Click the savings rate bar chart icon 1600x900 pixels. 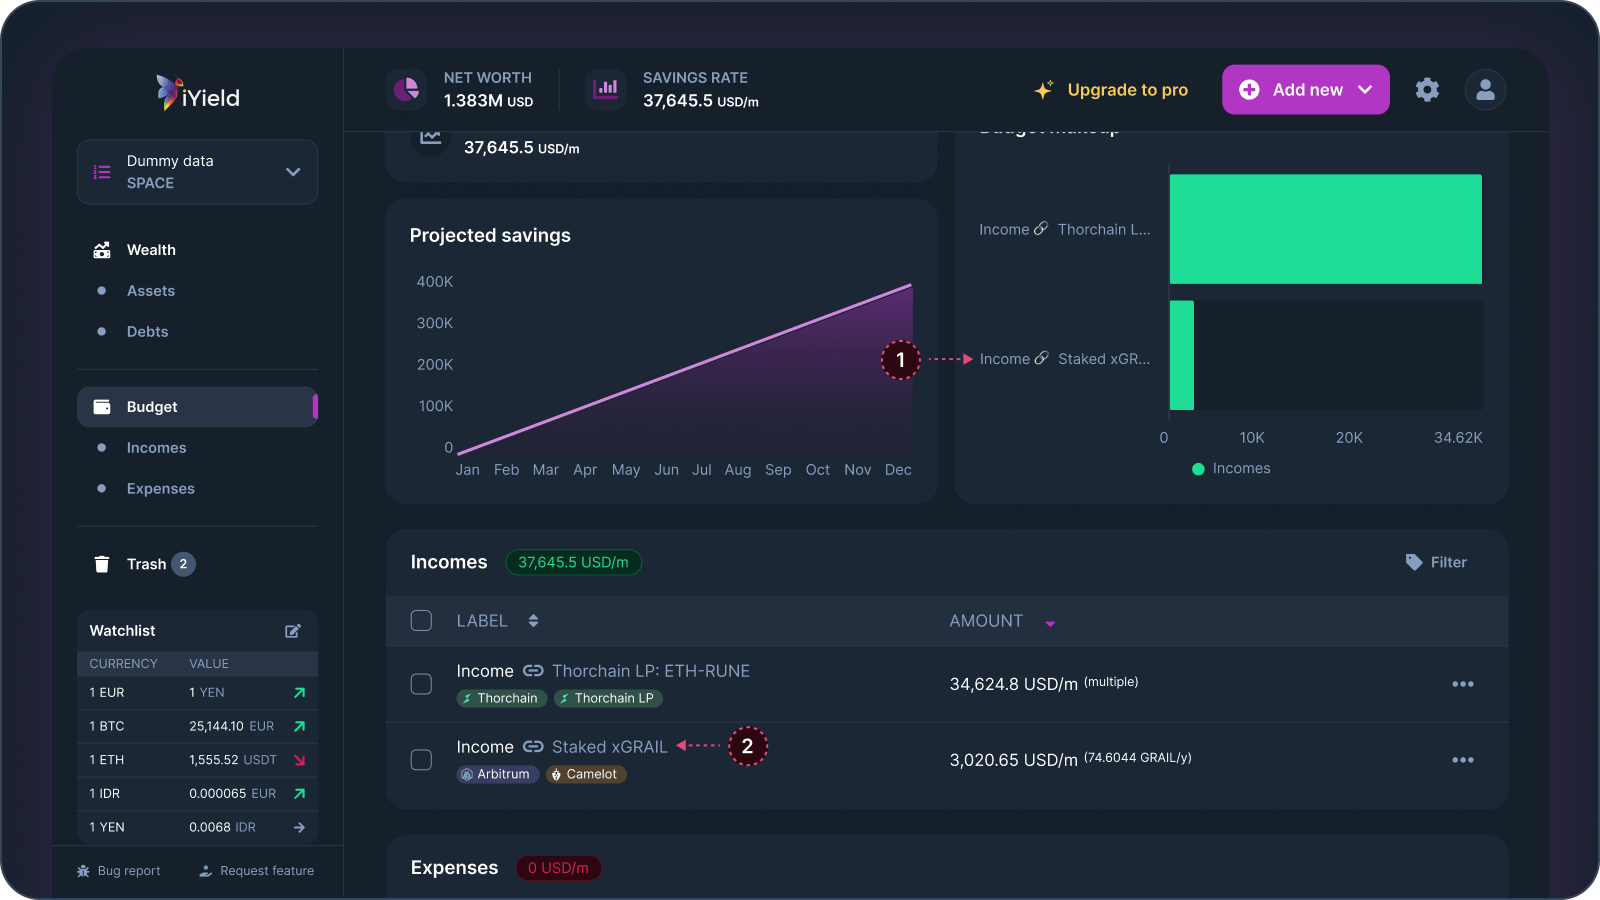coord(606,90)
